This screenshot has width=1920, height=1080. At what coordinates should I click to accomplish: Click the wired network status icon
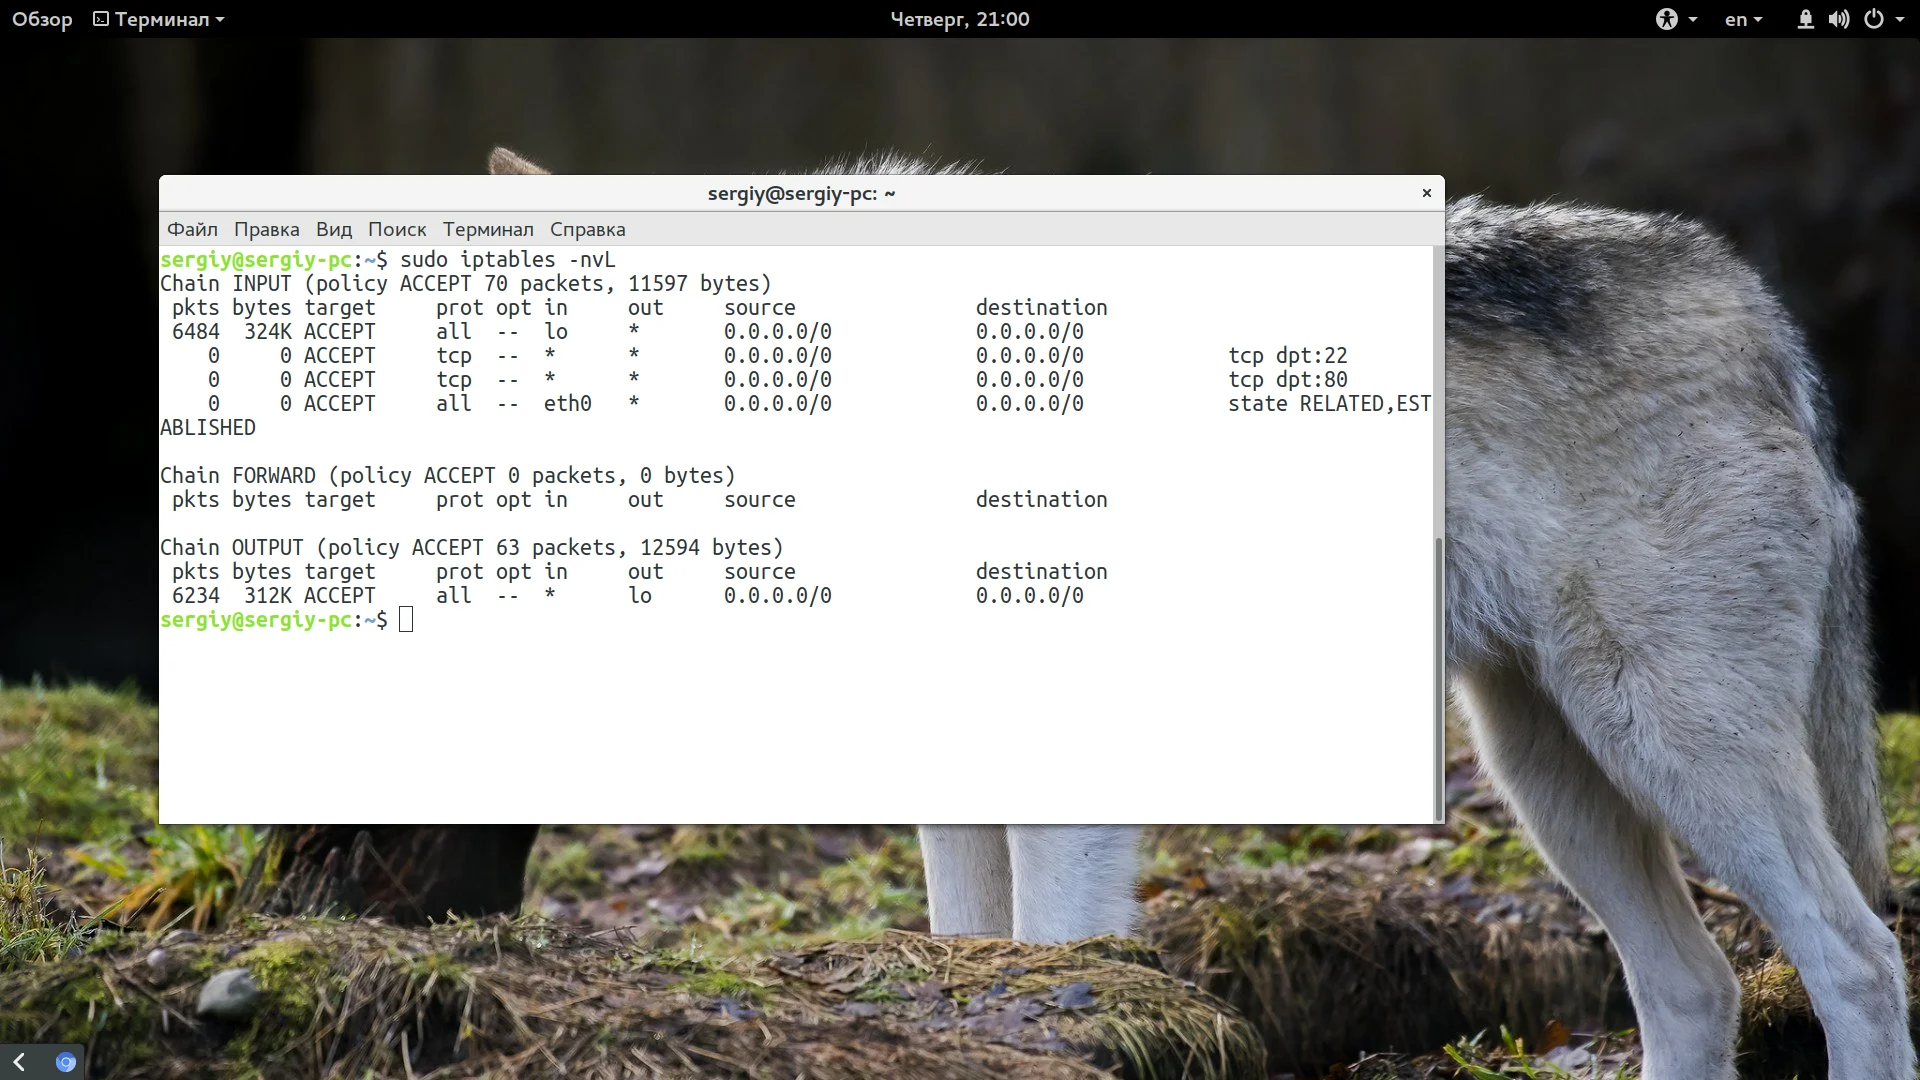pos(1805,19)
